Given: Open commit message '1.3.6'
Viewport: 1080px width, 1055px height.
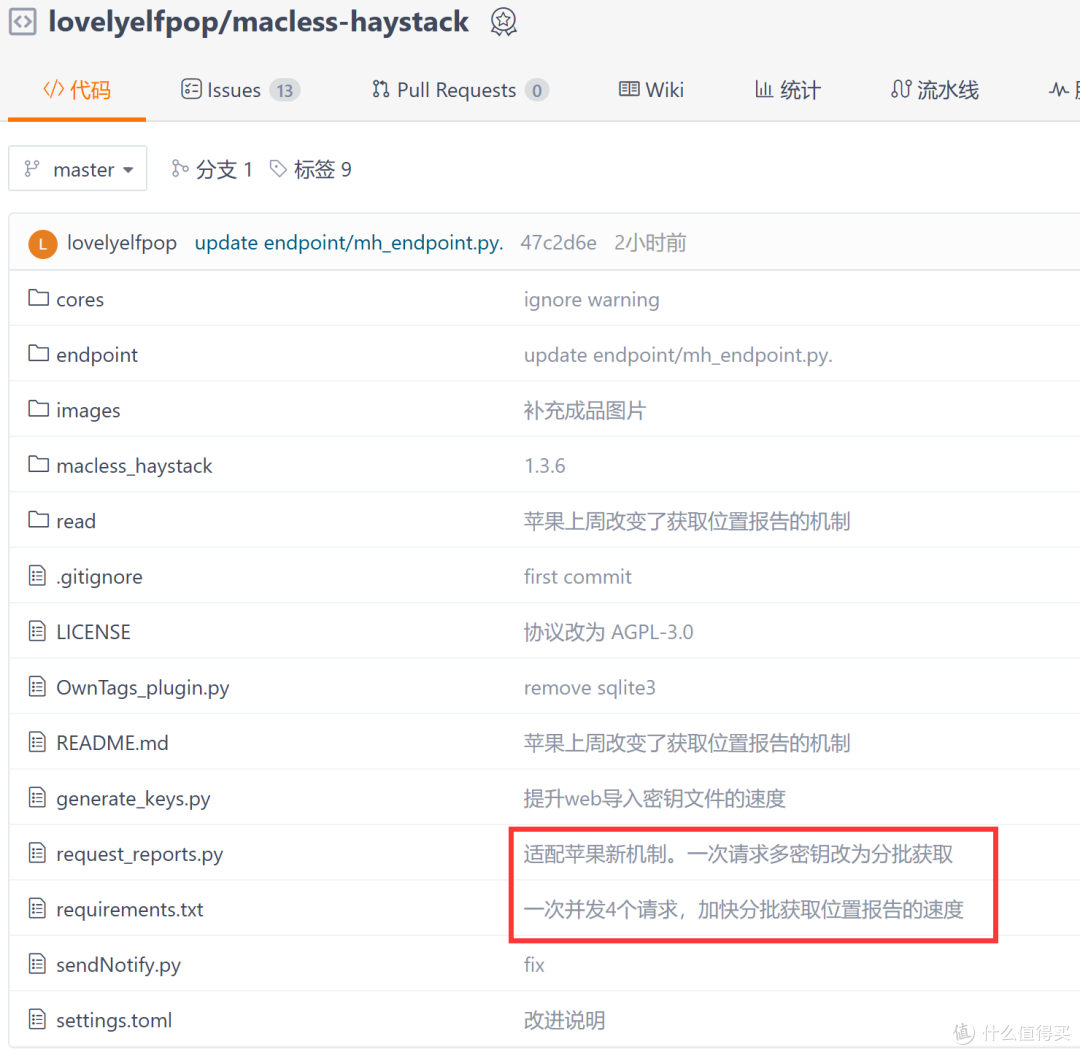Looking at the screenshot, I should click(x=545, y=466).
